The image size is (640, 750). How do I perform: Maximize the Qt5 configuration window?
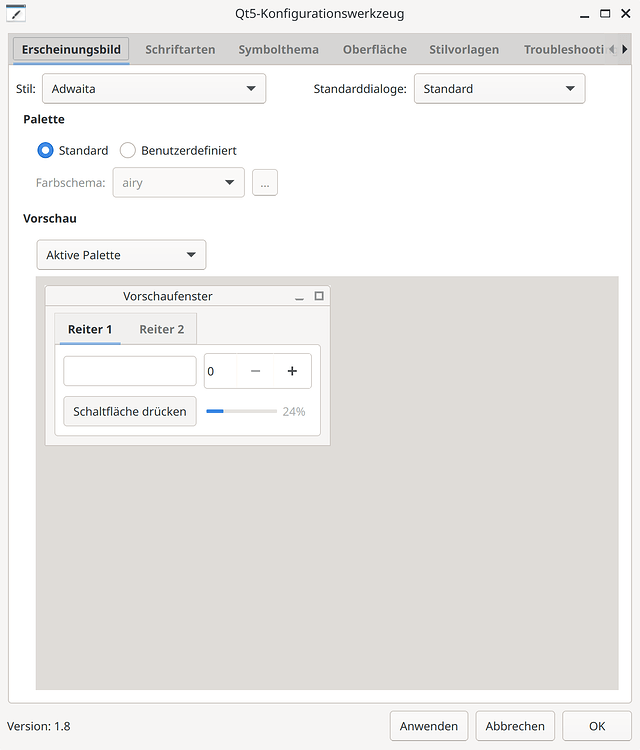tap(605, 13)
